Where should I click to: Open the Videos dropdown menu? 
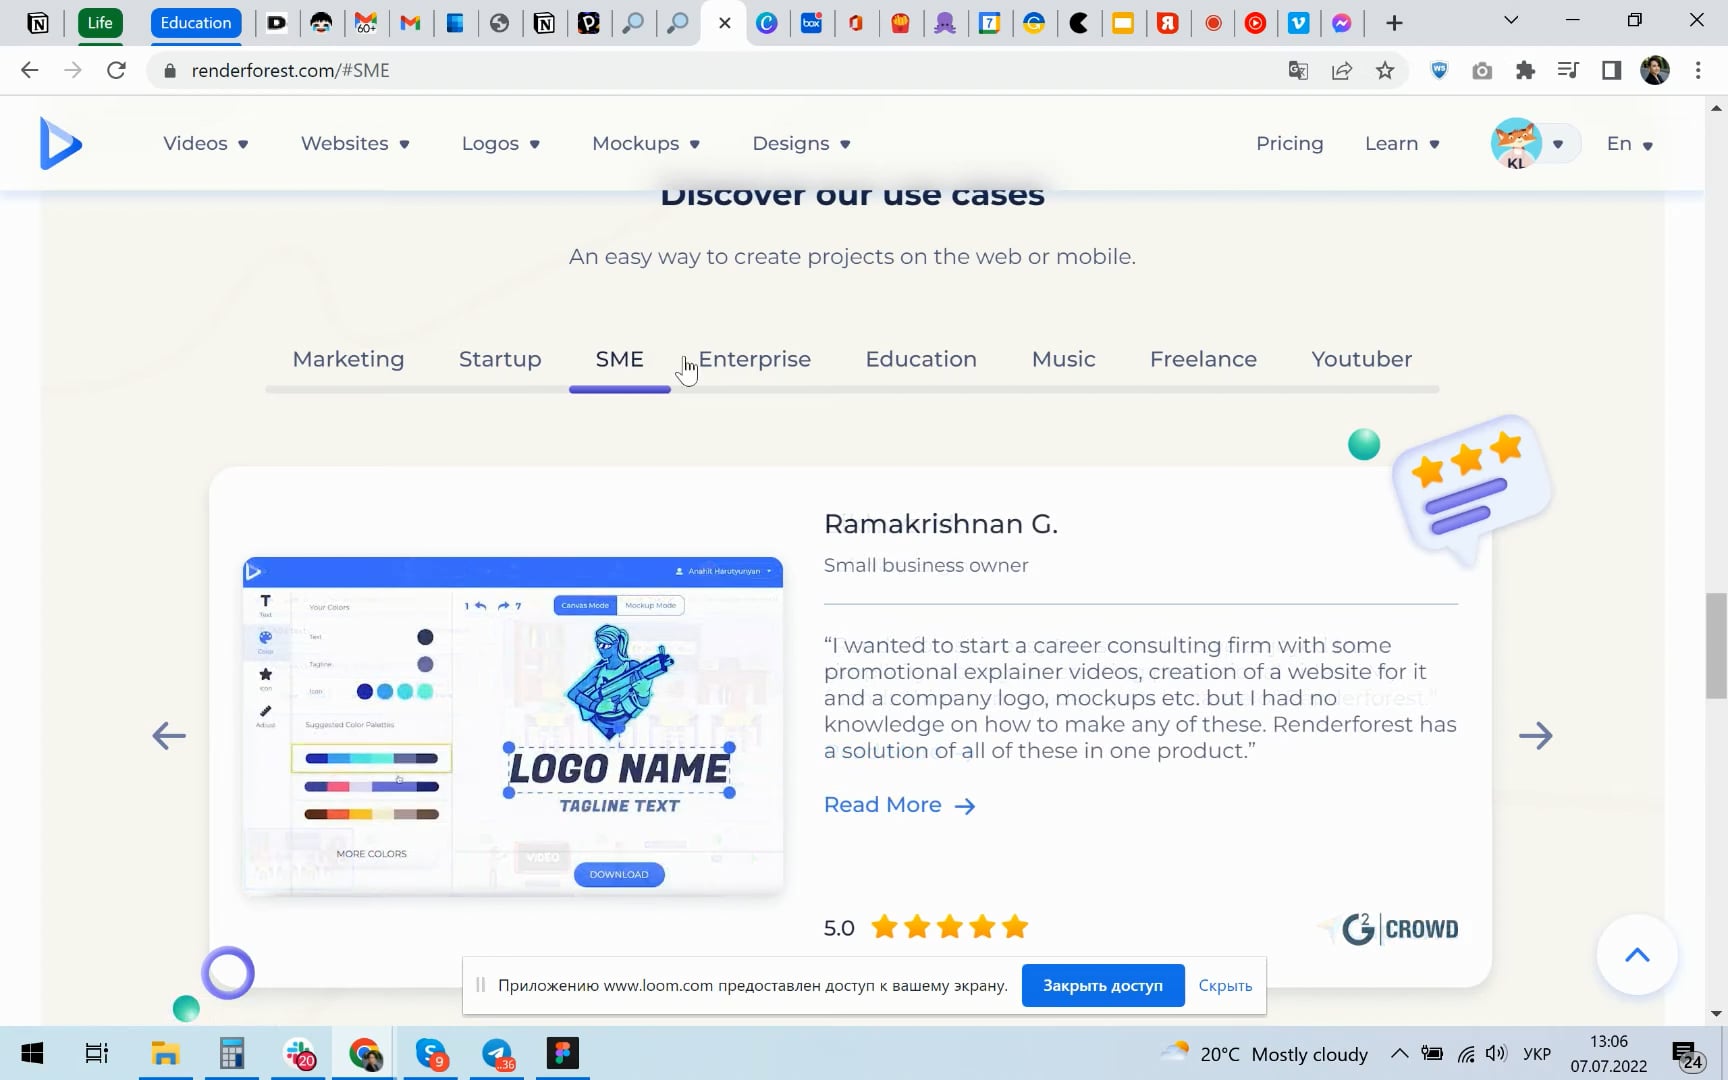[x=205, y=143]
